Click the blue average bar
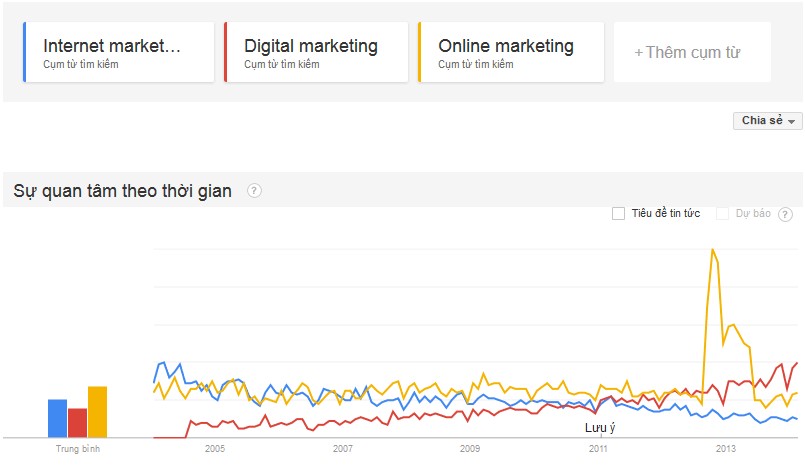The height and width of the screenshot is (465, 805). point(57,418)
